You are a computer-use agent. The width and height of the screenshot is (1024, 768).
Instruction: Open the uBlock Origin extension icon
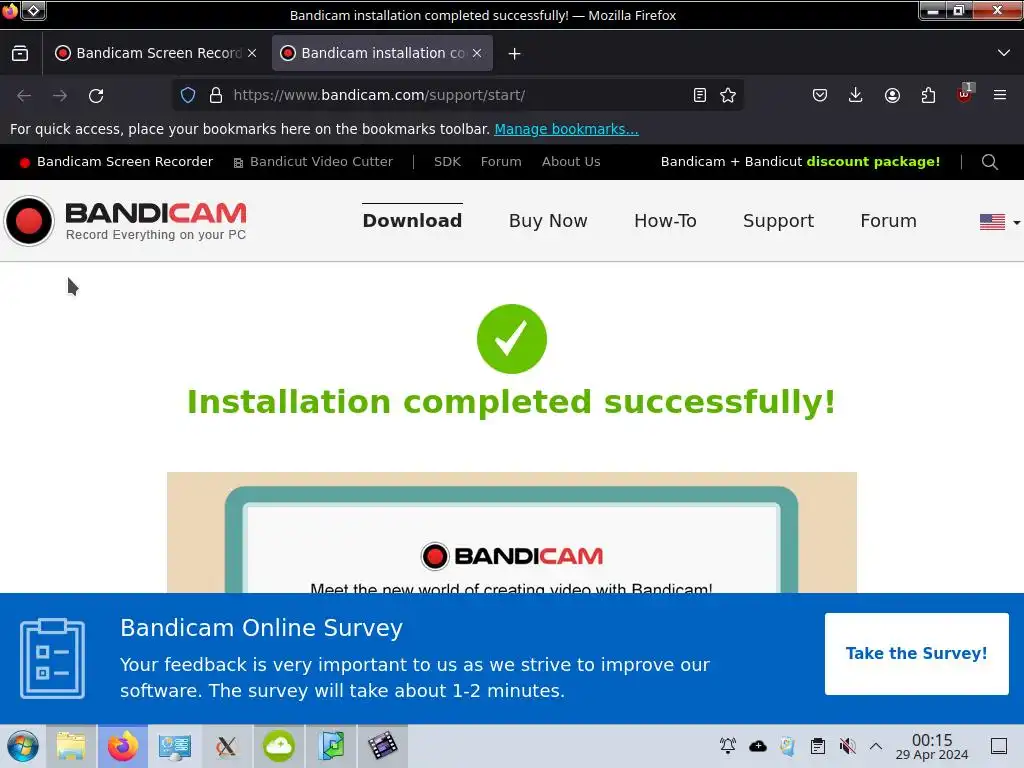965,94
